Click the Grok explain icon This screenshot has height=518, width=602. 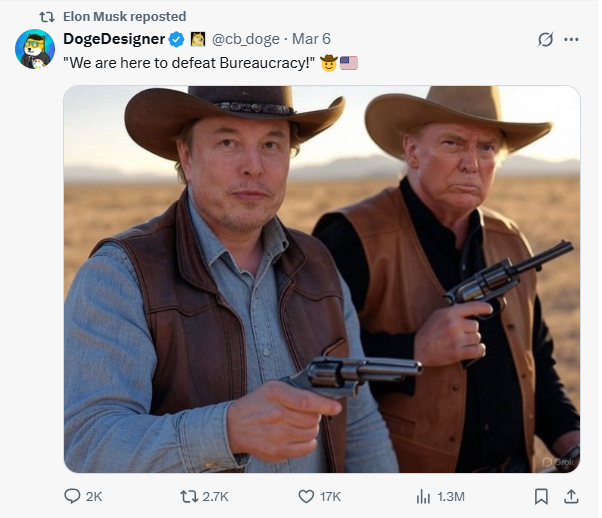click(x=546, y=39)
